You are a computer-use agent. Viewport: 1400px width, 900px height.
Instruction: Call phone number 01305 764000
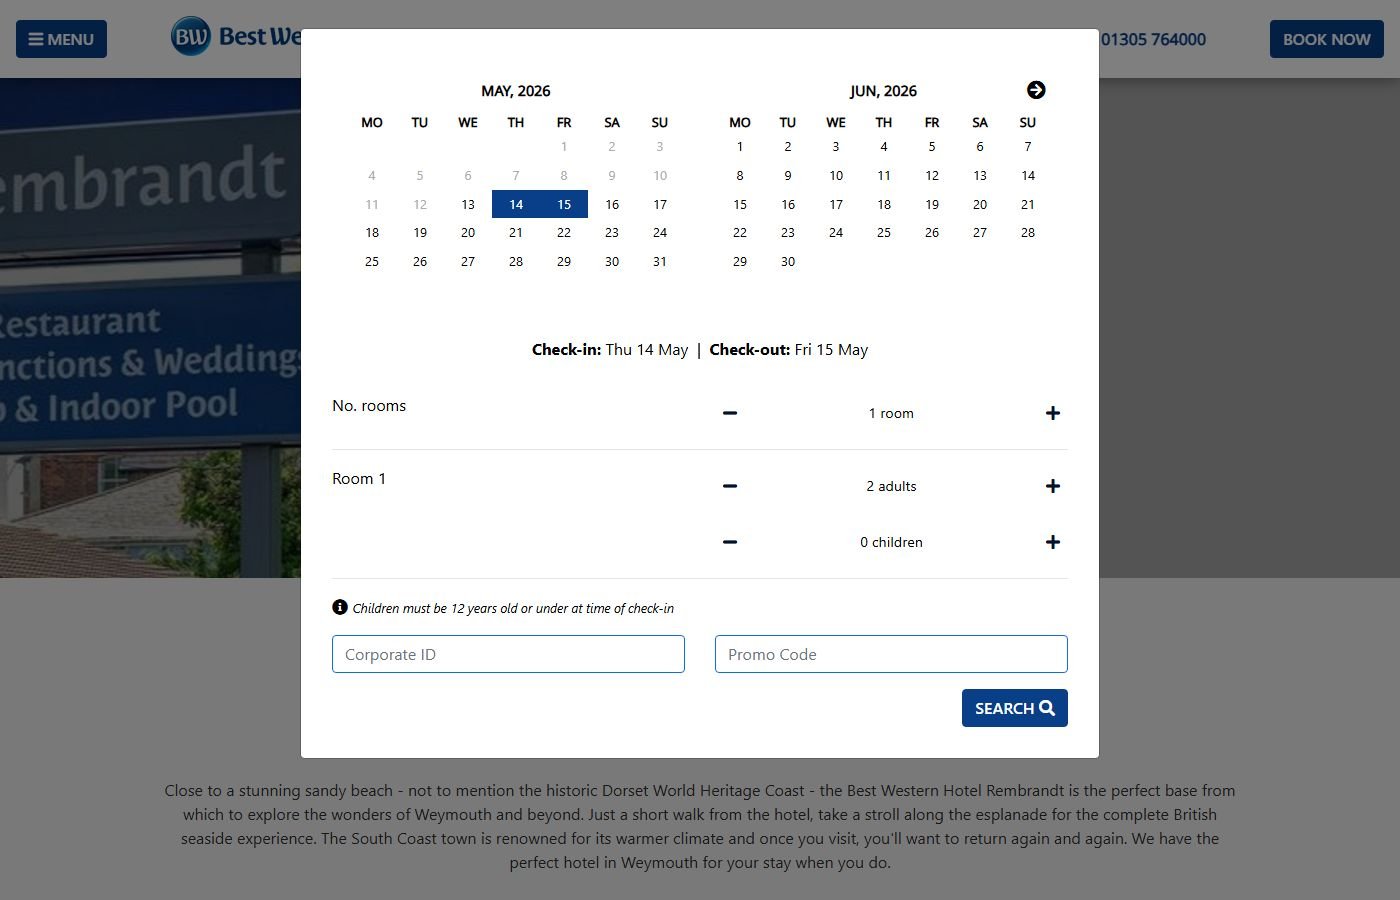click(1153, 39)
